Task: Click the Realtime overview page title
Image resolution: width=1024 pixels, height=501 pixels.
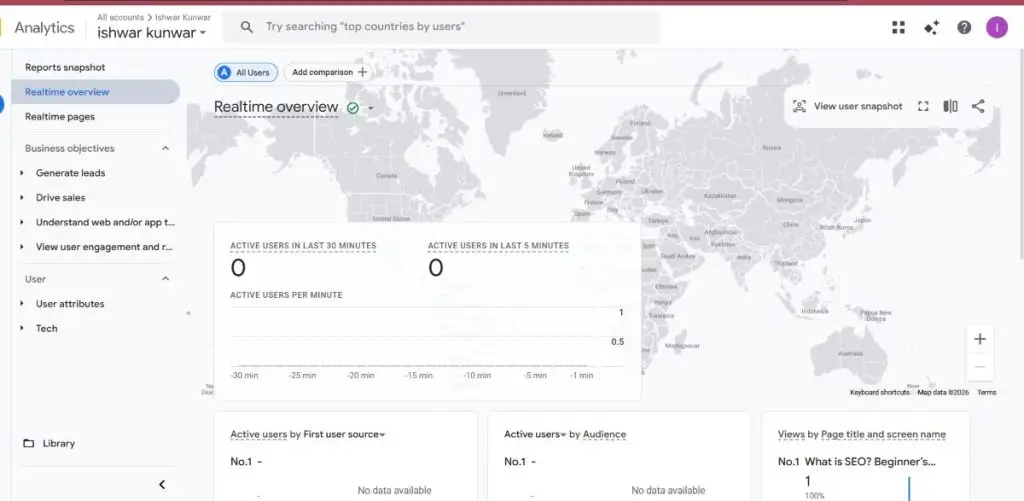Action: (276, 107)
